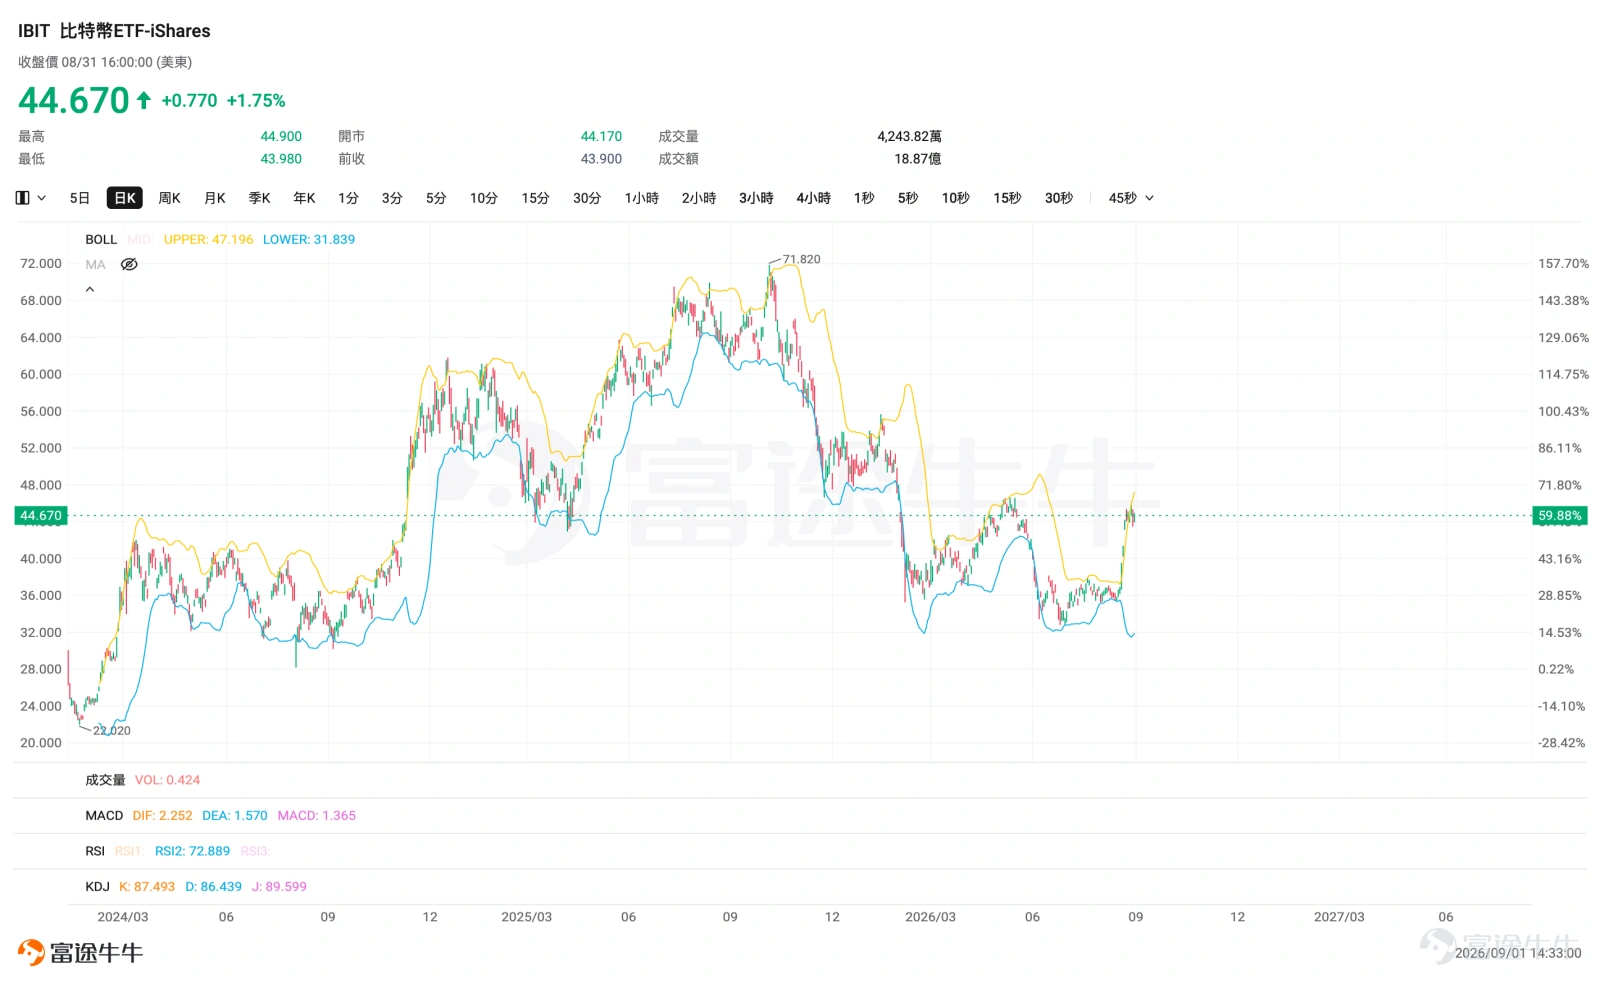Click the green price up arrow
The image size is (1600, 983).
tap(144, 100)
